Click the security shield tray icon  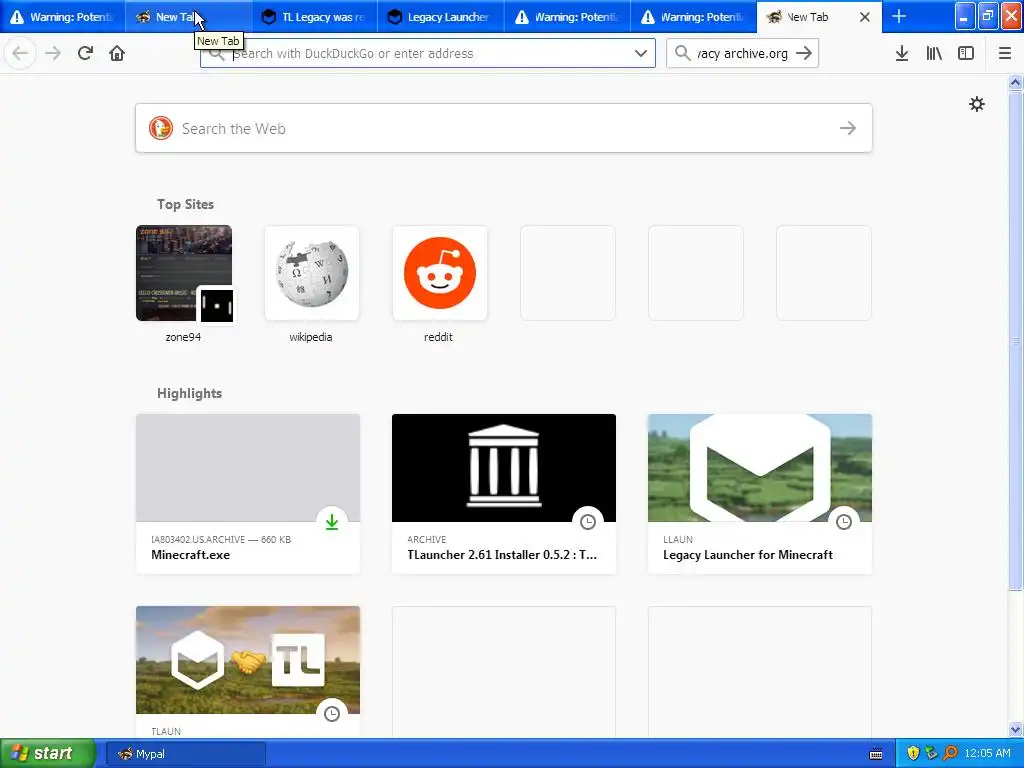click(913, 754)
